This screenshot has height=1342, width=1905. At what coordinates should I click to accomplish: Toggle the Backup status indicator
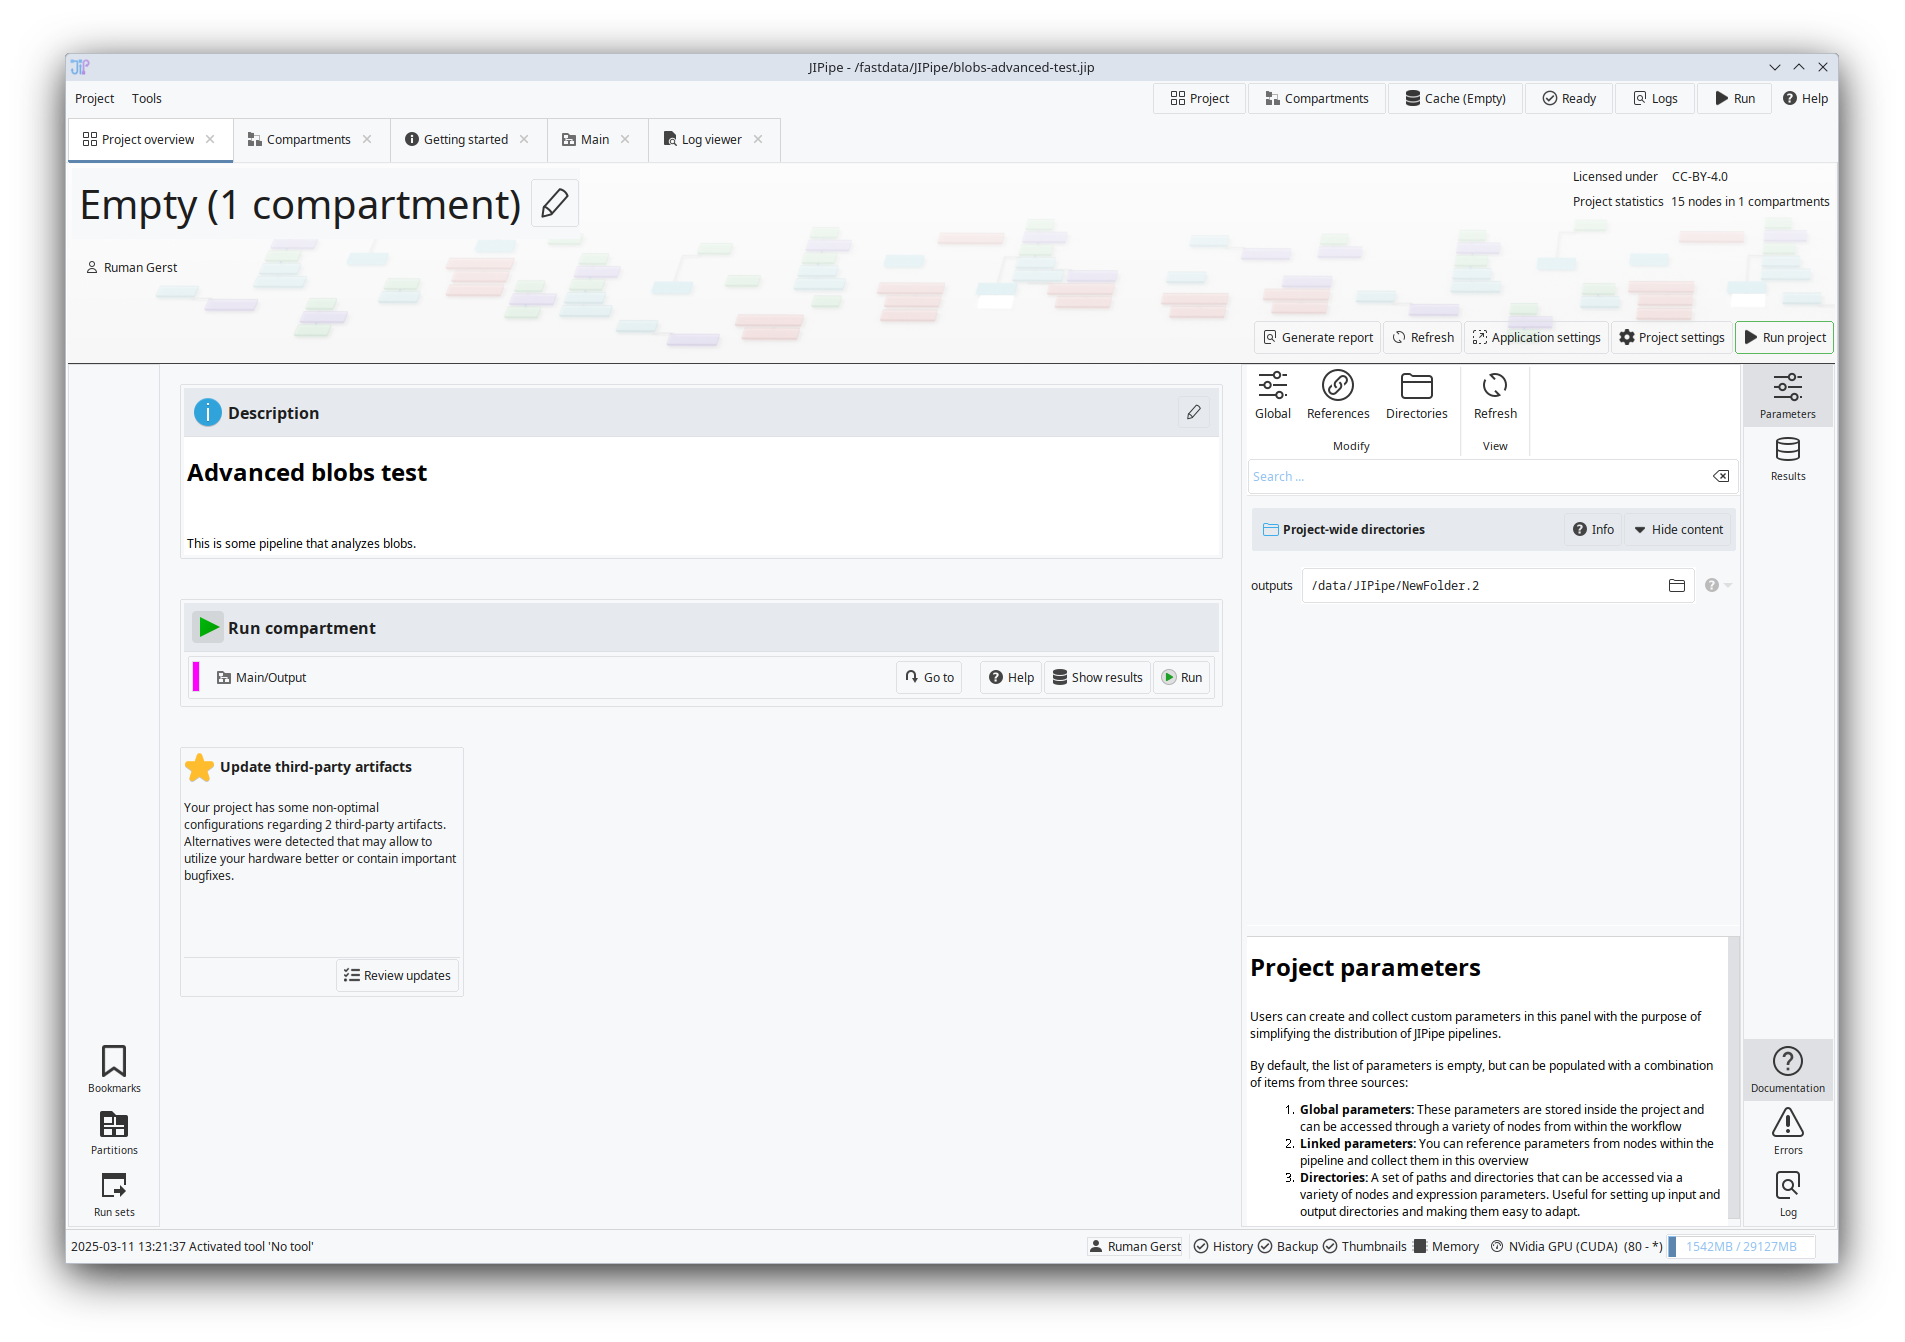pyautogui.click(x=1288, y=1246)
